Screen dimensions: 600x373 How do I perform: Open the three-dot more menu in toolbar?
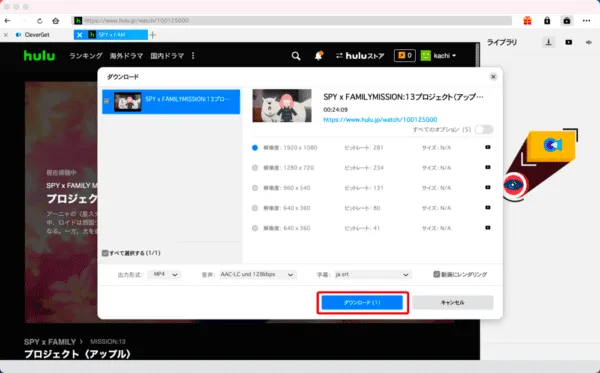click(586, 21)
